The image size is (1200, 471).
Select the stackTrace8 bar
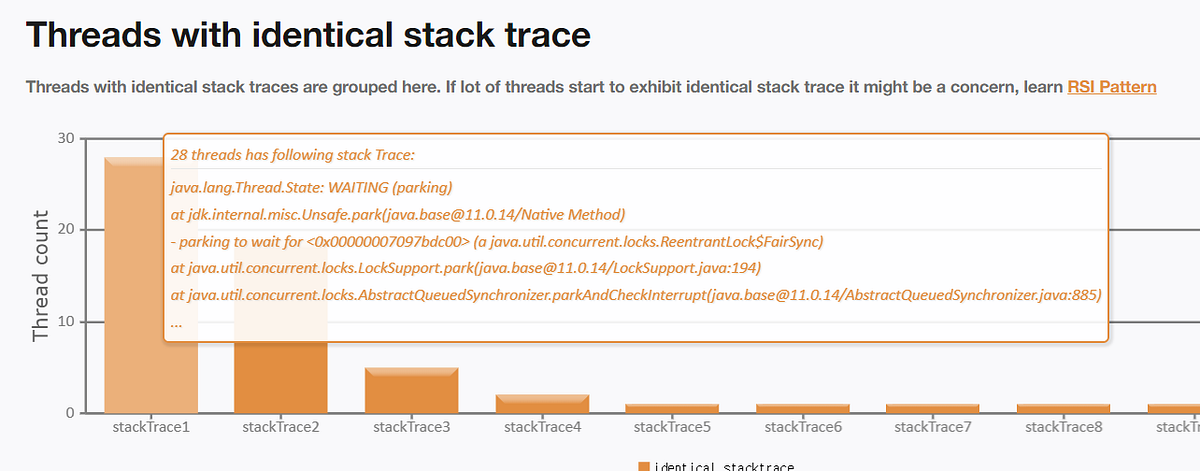(1064, 408)
